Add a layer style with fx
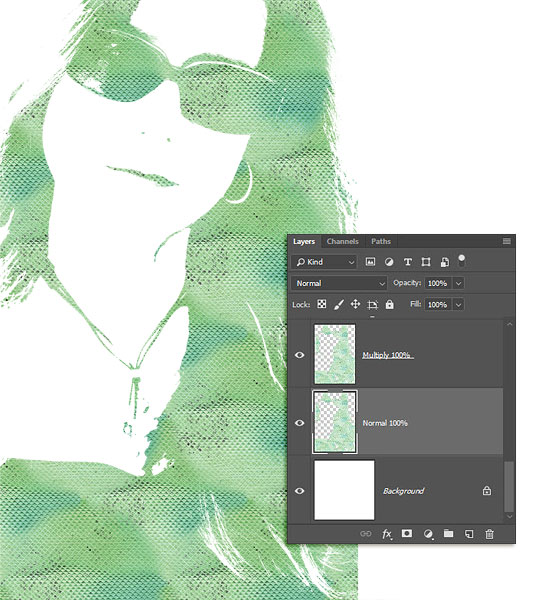Image resolution: width=541 pixels, height=600 pixels. [387, 534]
